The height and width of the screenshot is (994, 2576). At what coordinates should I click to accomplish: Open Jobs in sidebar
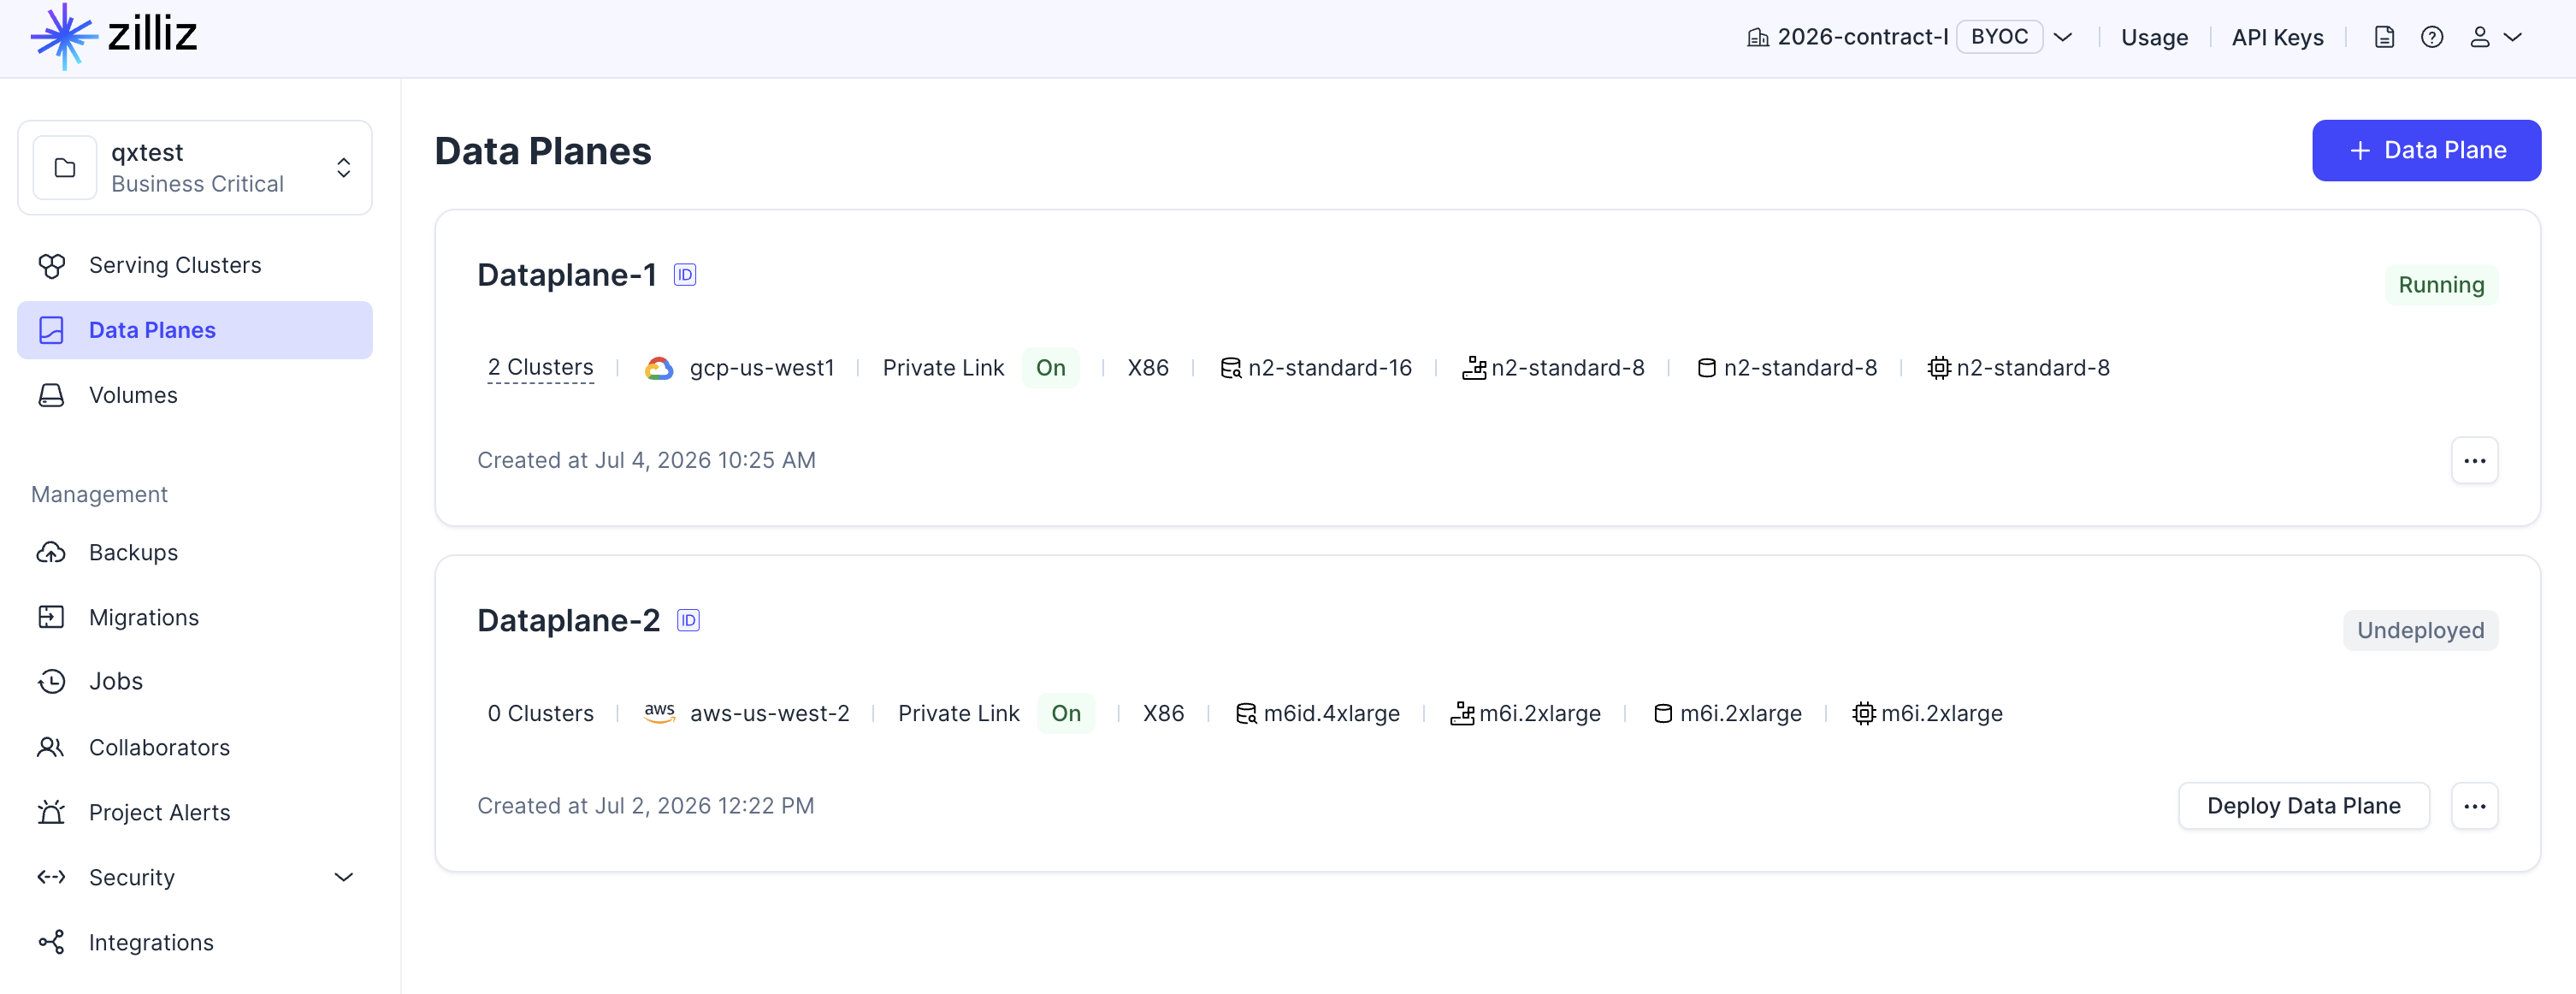195,681
